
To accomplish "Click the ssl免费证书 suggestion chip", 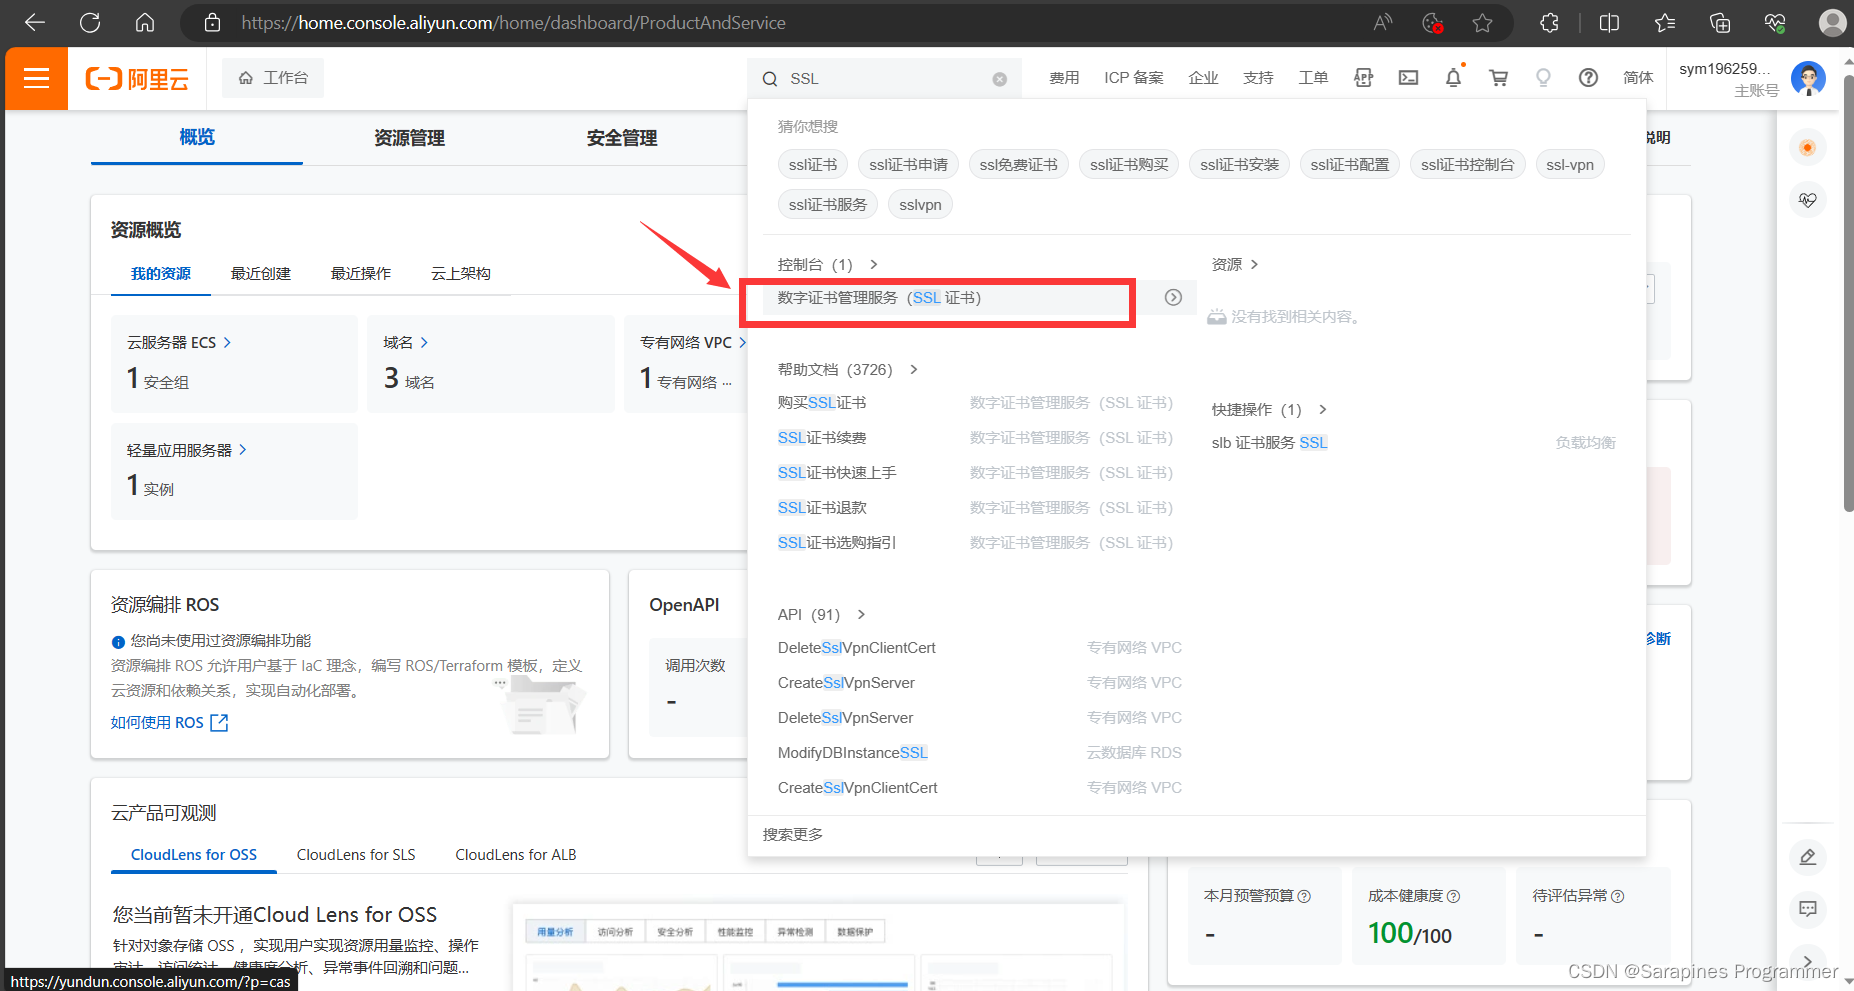I will [1018, 165].
